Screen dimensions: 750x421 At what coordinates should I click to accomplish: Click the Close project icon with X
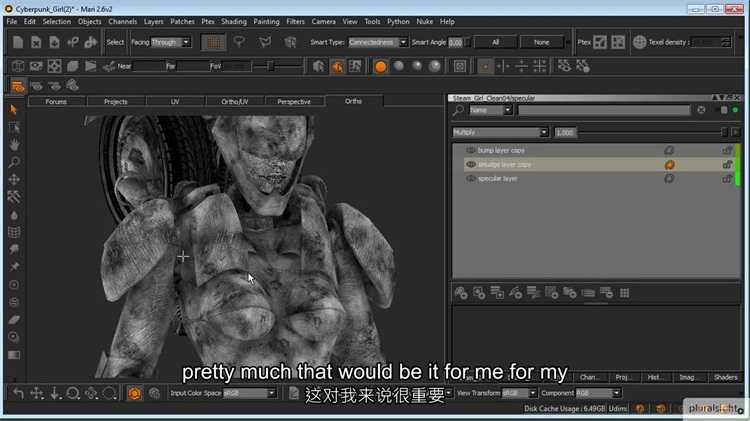[36, 42]
